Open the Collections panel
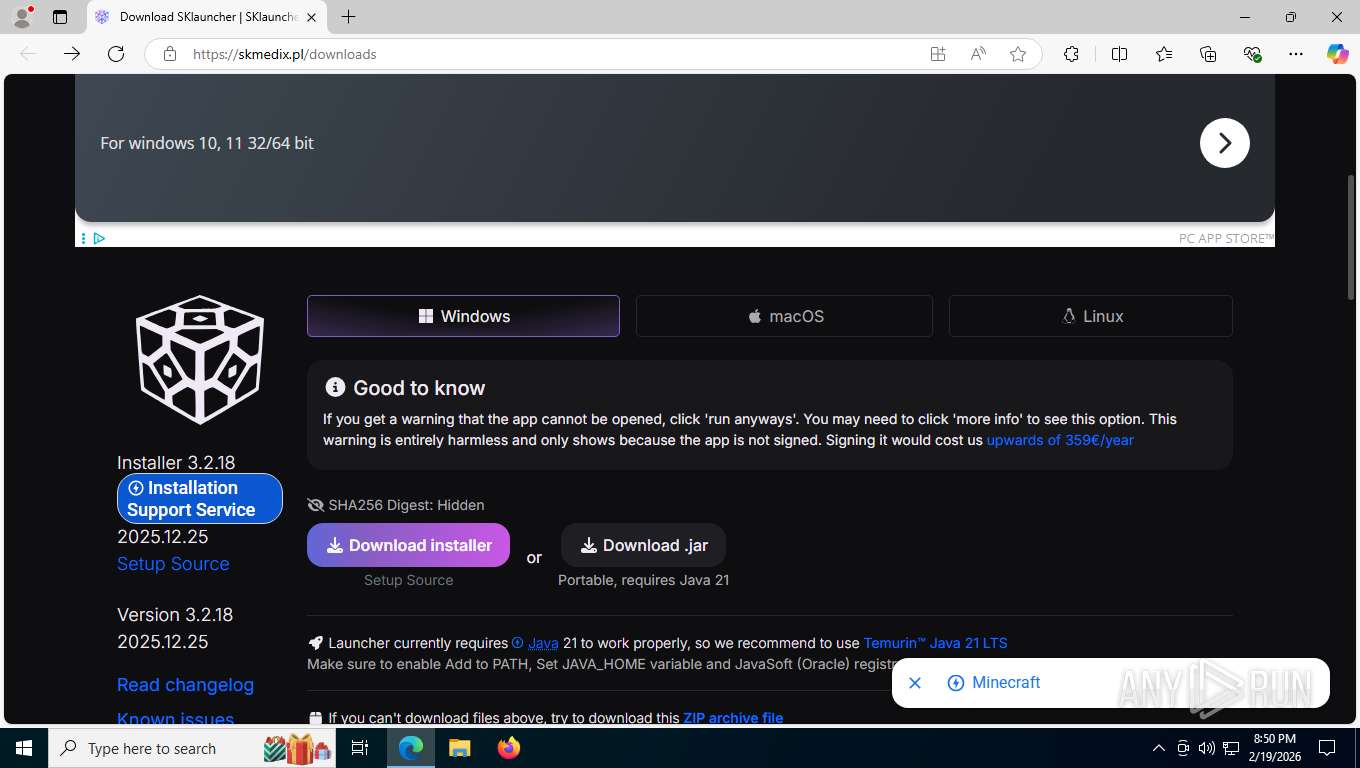Viewport: 1360px width, 768px height. [1208, 54]
